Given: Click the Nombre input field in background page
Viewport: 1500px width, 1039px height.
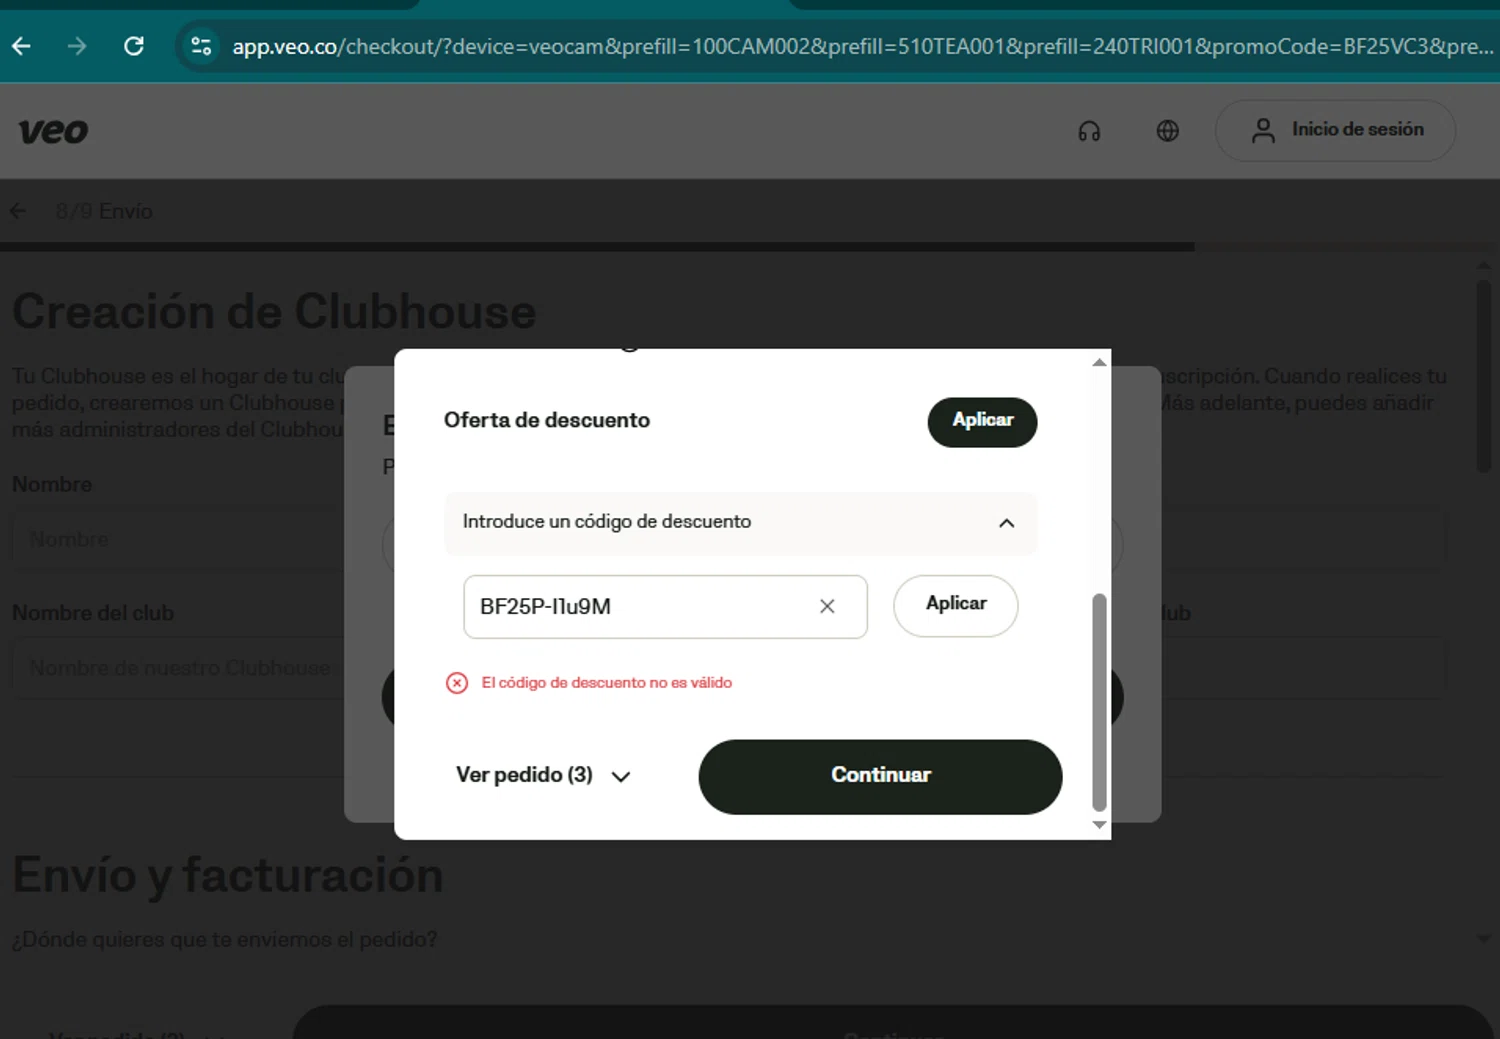Looking at the screenshot, I should click(x=180, y=539).
